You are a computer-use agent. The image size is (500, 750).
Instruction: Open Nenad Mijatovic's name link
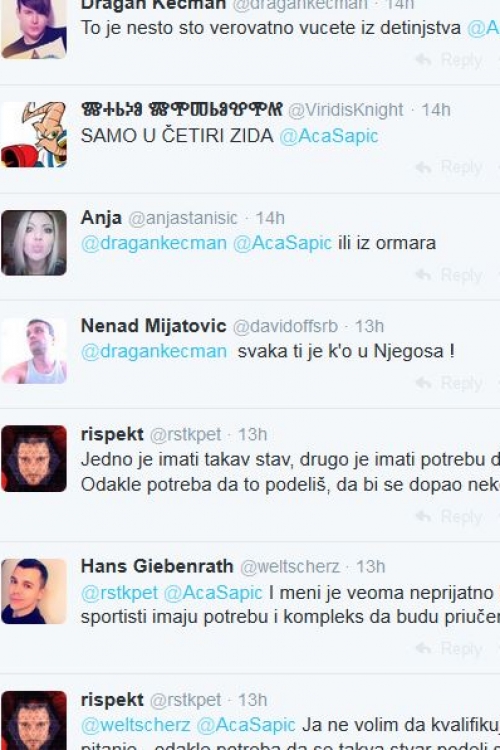click(x=154, y=326)
